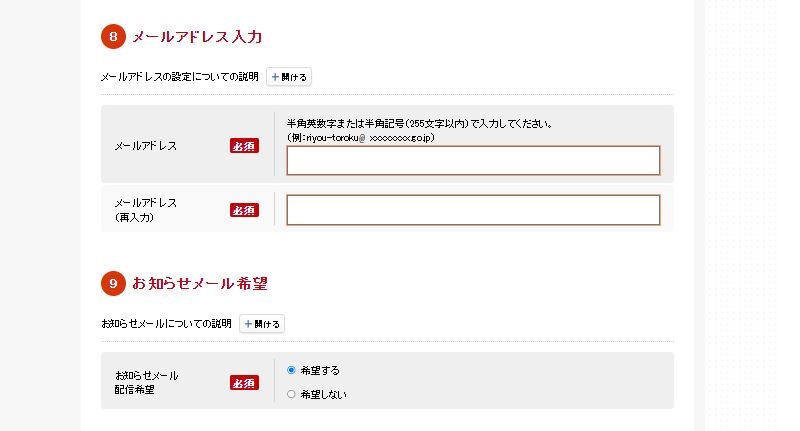The height and width of the screenshot is (431, 800).
Task: Click the red number 8 section badge
Action: click(x=113, y=37)
